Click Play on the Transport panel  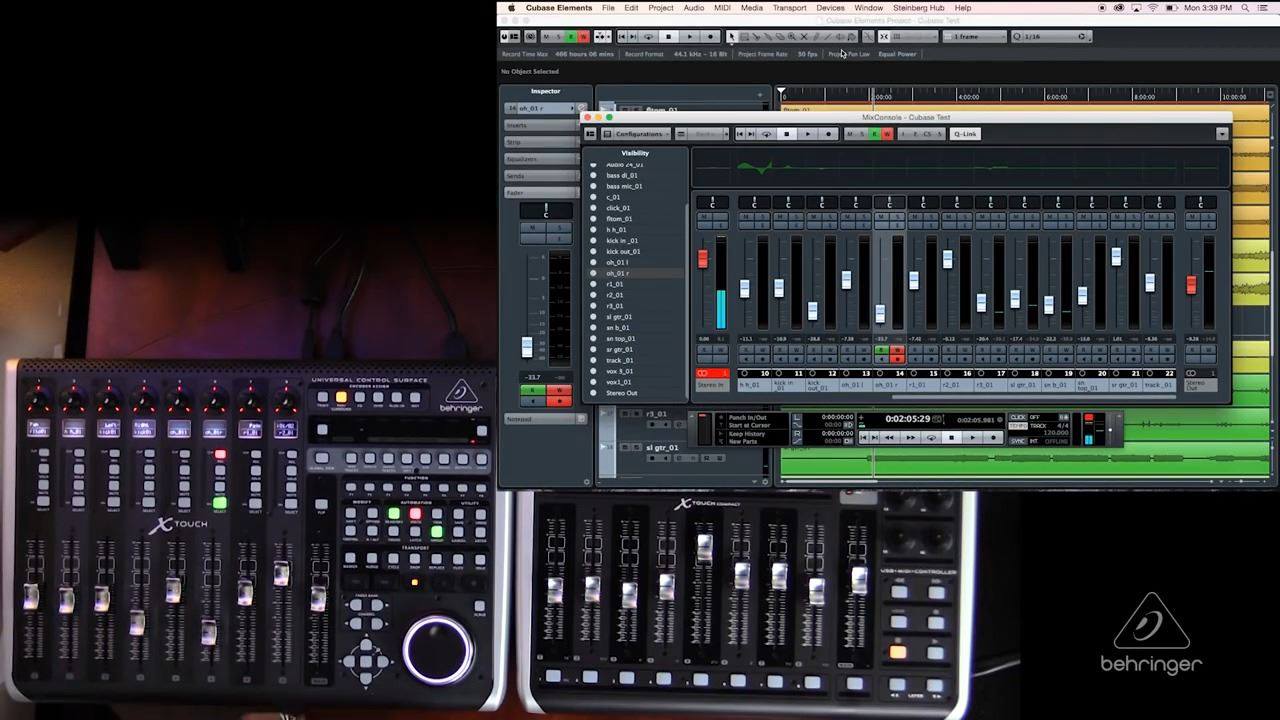973,437
